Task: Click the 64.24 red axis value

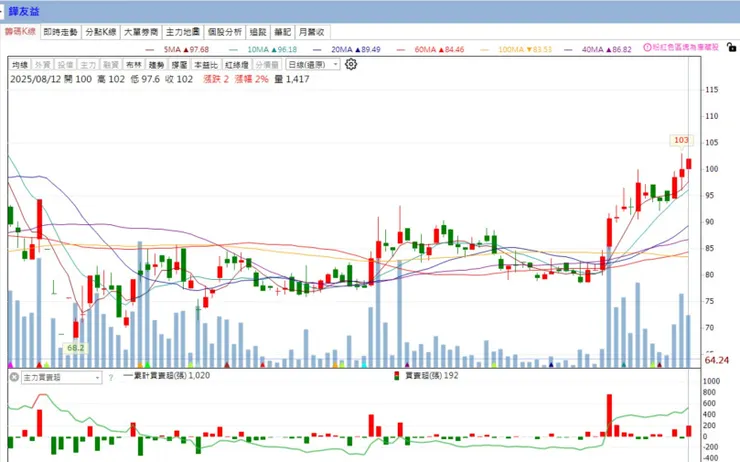Action: point(716,361)
